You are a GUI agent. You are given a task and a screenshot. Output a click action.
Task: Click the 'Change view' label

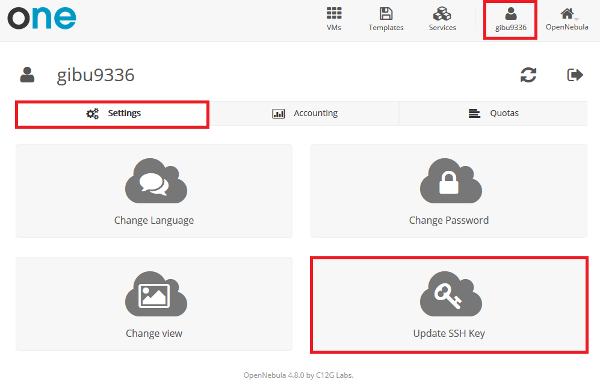[154, 333]
